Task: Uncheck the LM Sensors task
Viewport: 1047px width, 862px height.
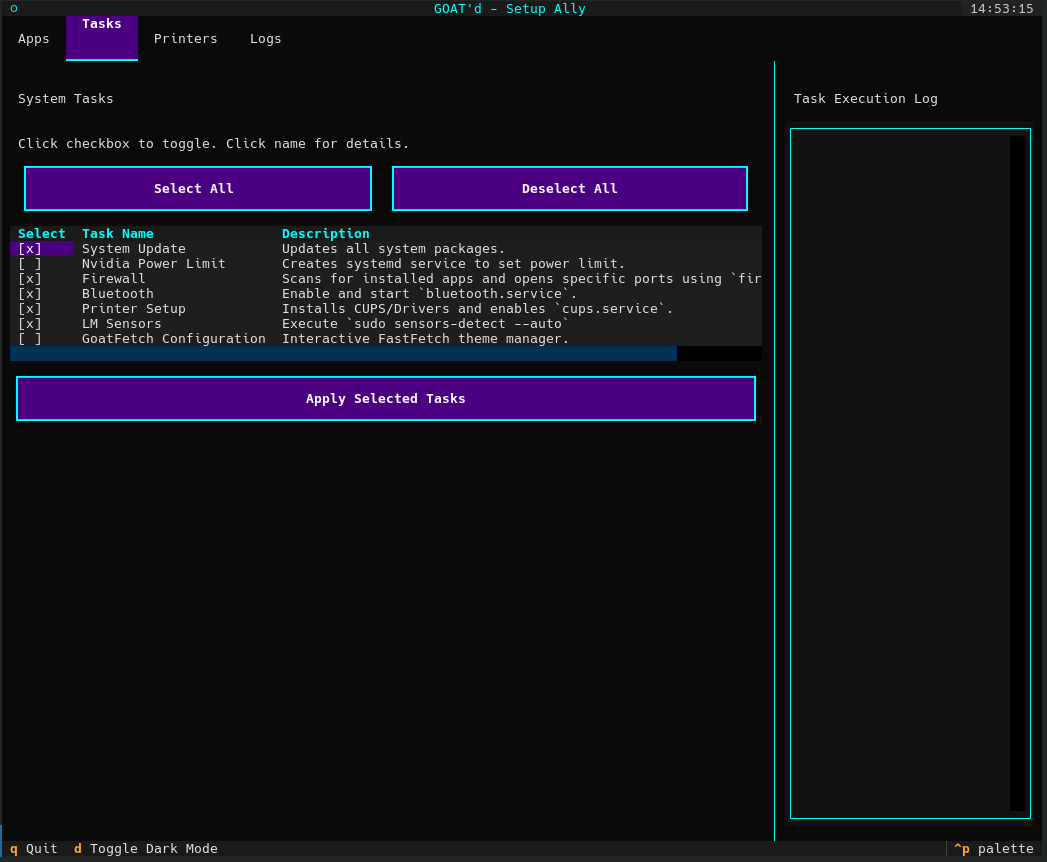Action: pyautogui.click(x=29, y=323)
